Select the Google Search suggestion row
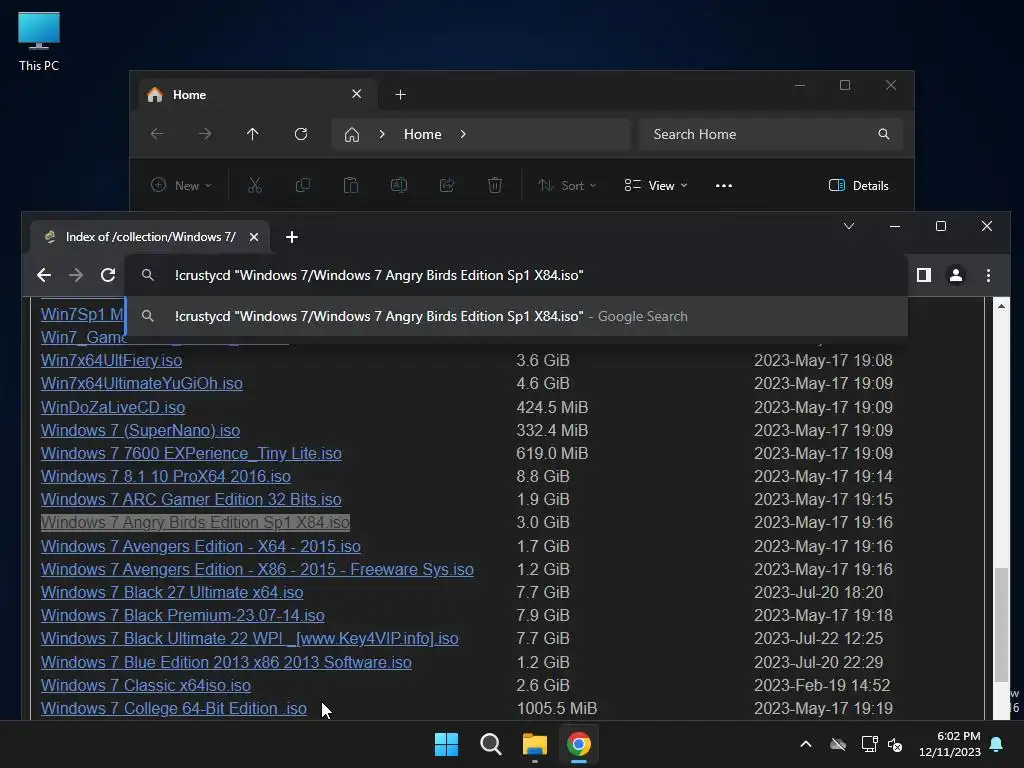 516,316
